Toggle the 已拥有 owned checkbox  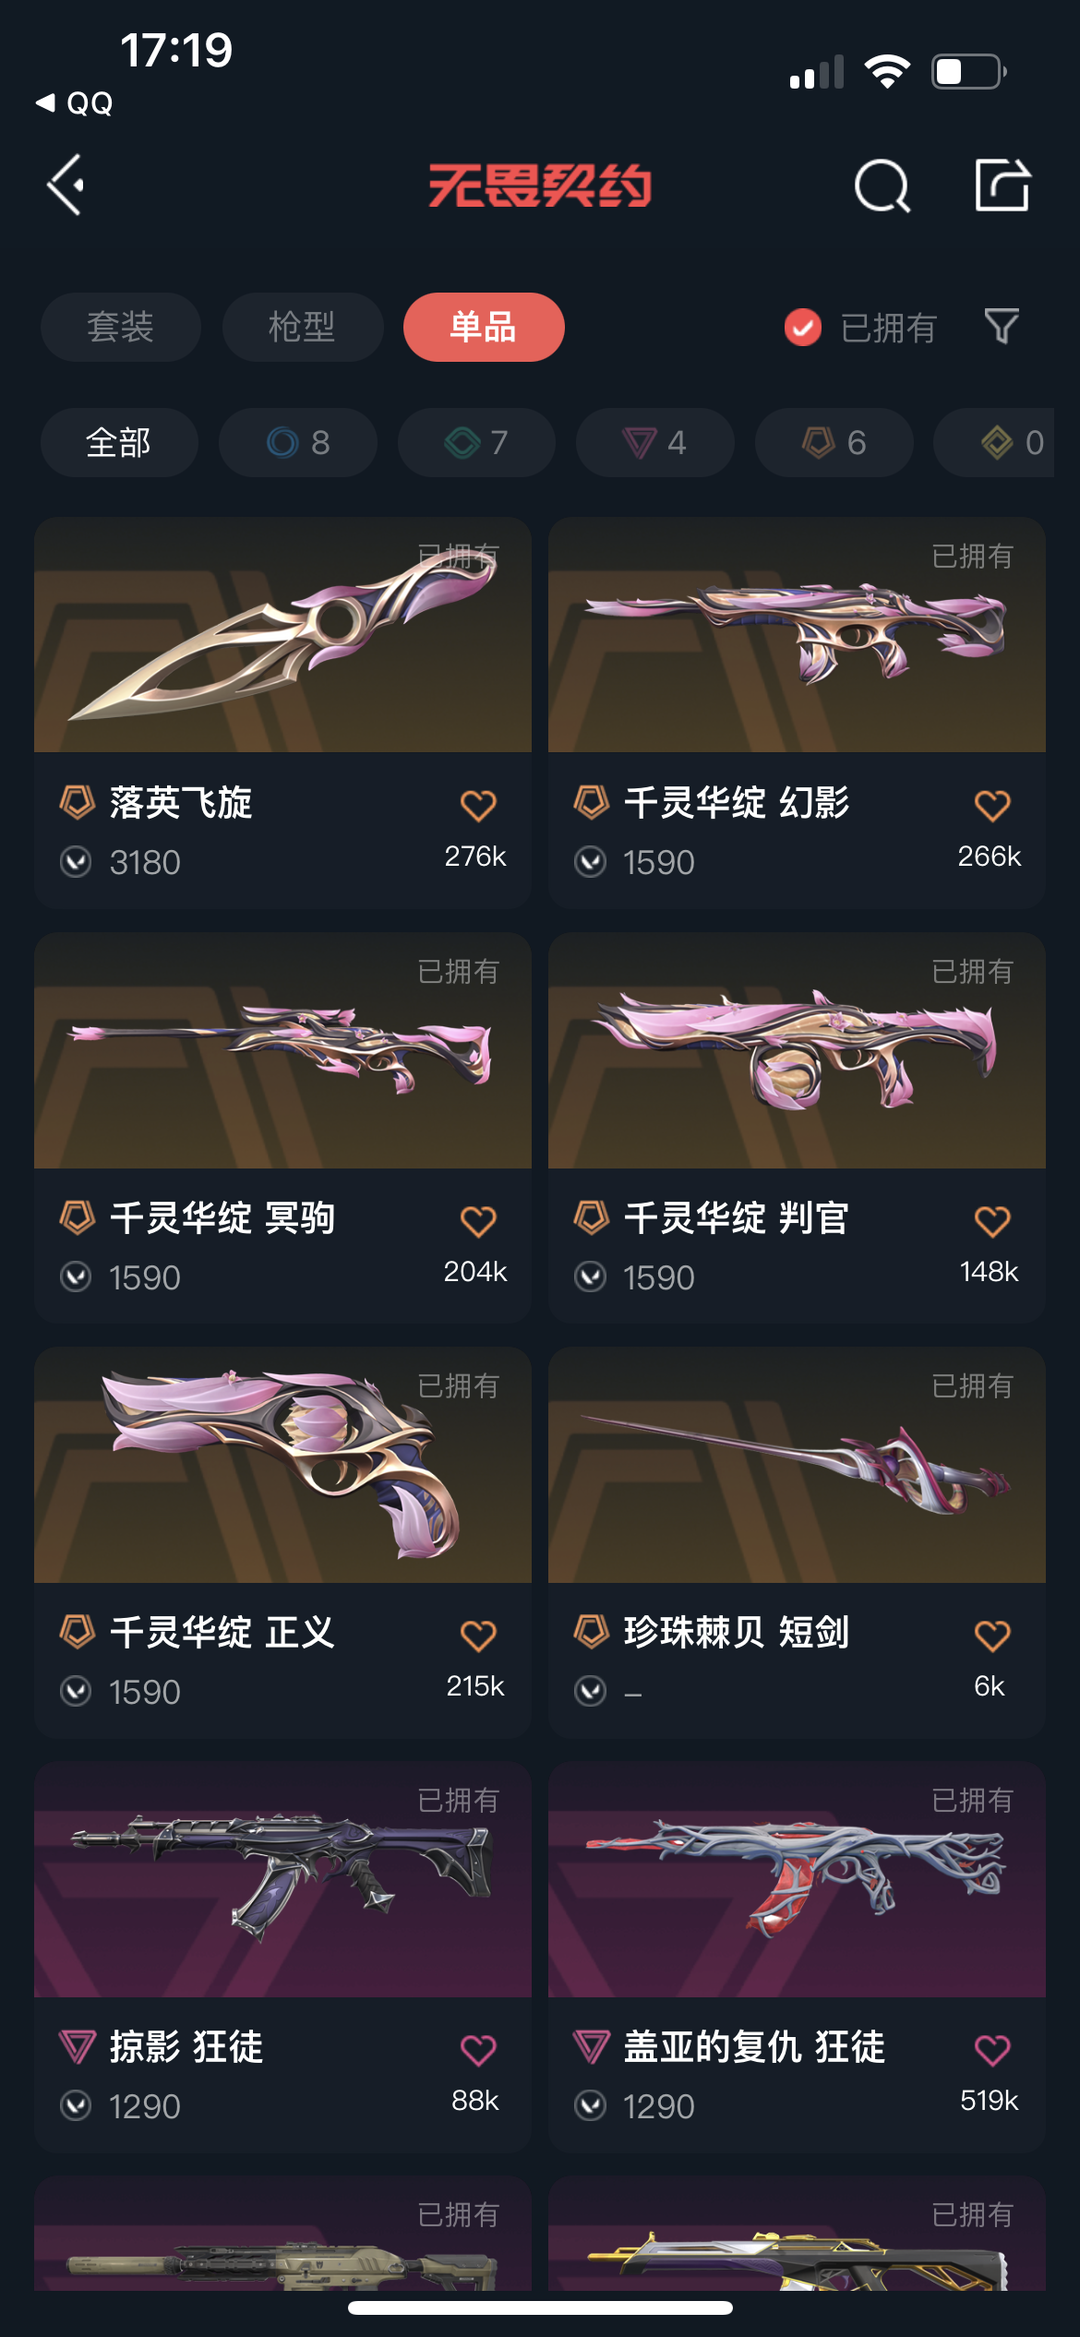tap(803, 327)
